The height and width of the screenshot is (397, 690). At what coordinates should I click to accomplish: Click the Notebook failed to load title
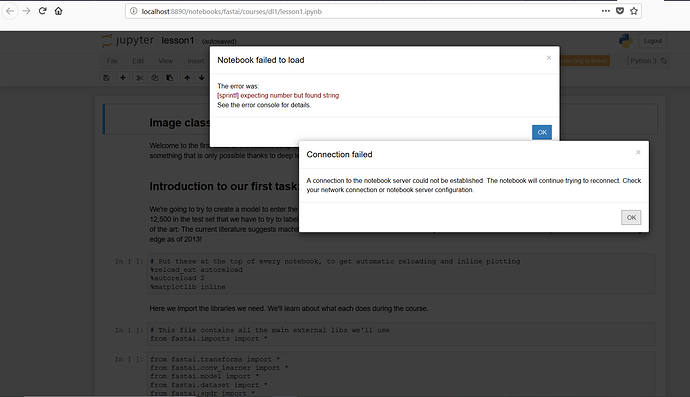[261, 60]
